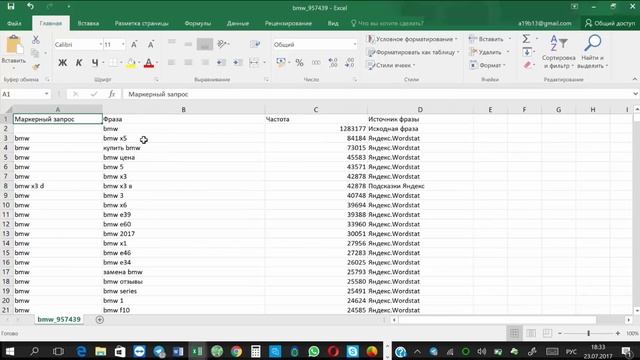Viewport: 640px width, 360px height.
Task: Select cell with value 1283177
Action: click(x=316, y=129)
